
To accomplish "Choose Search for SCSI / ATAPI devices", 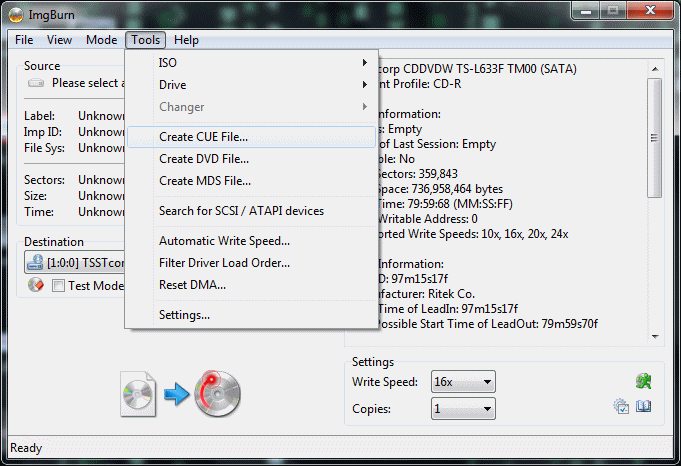I will click(252, 211).
